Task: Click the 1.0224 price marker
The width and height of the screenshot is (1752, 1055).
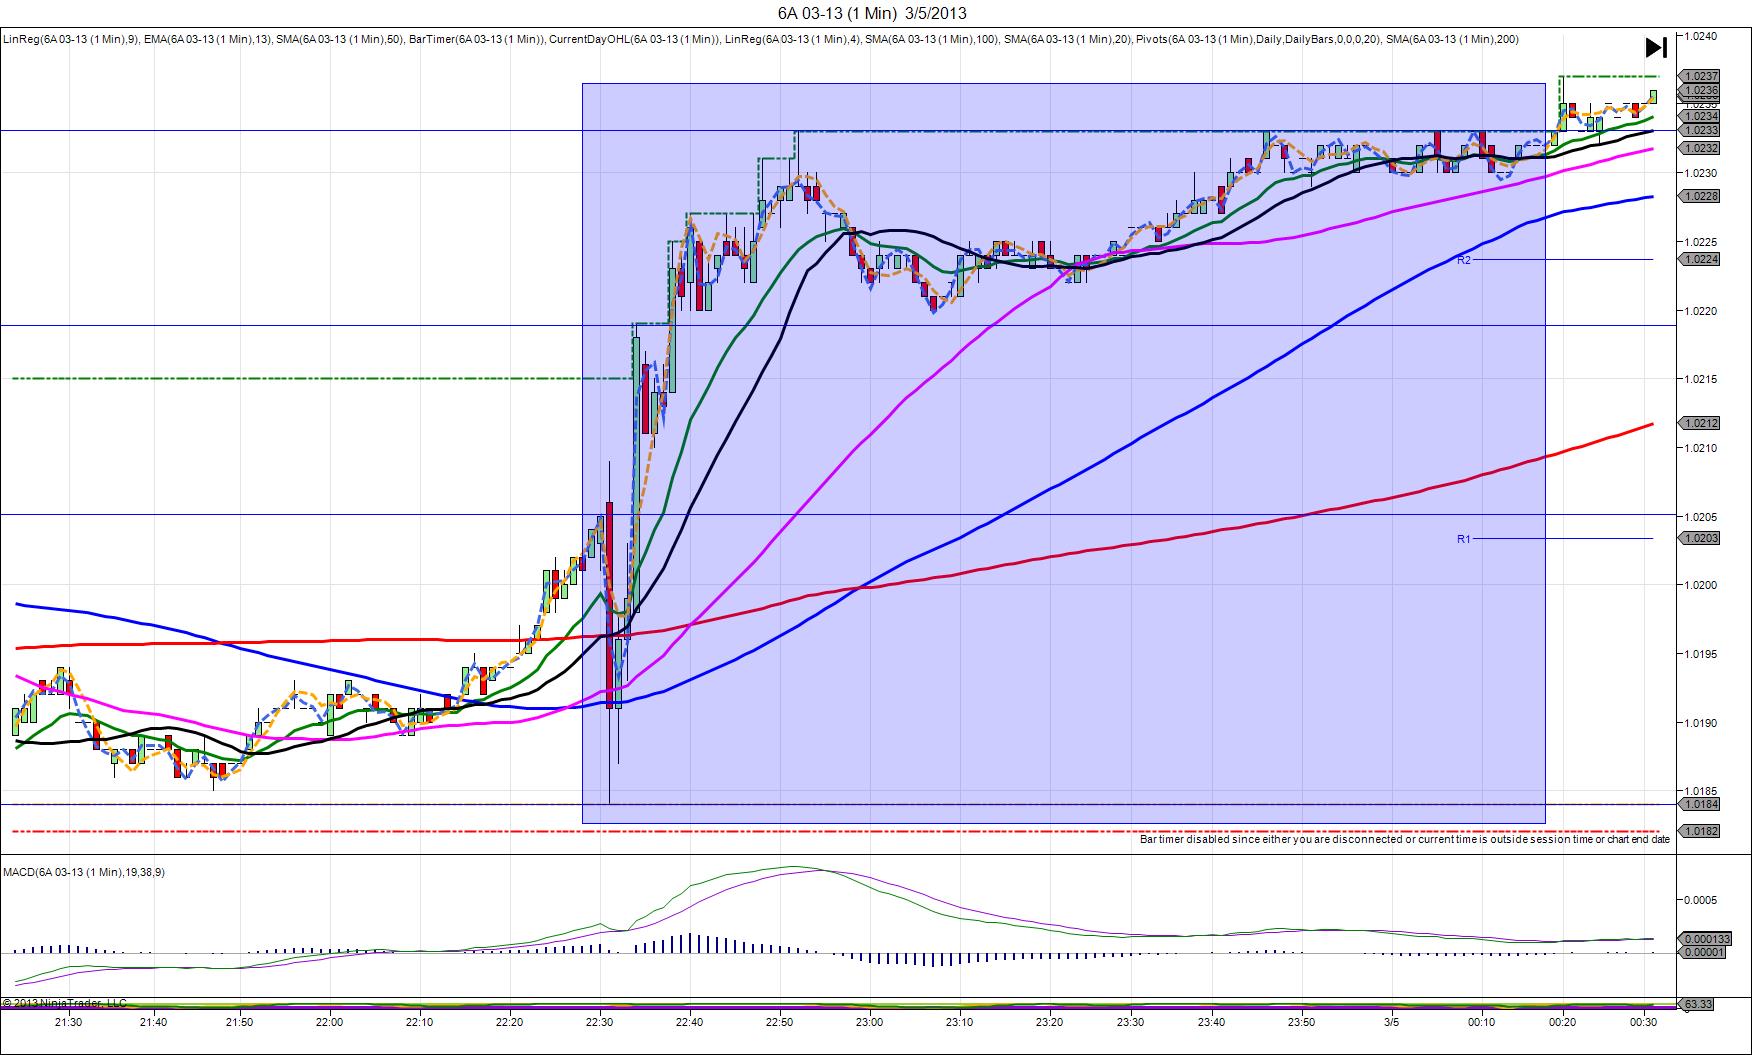Action: (x=1701, y=259)
